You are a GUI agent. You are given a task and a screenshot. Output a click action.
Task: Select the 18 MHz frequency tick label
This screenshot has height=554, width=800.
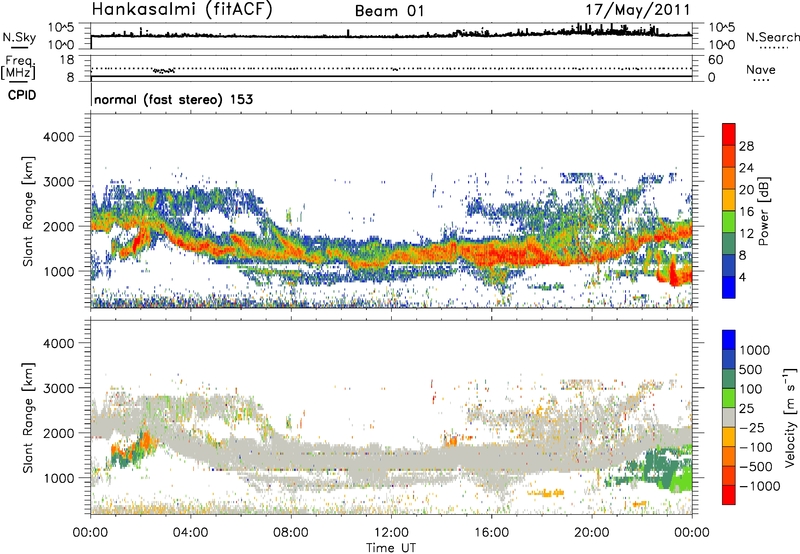click(x=67, y=60)
